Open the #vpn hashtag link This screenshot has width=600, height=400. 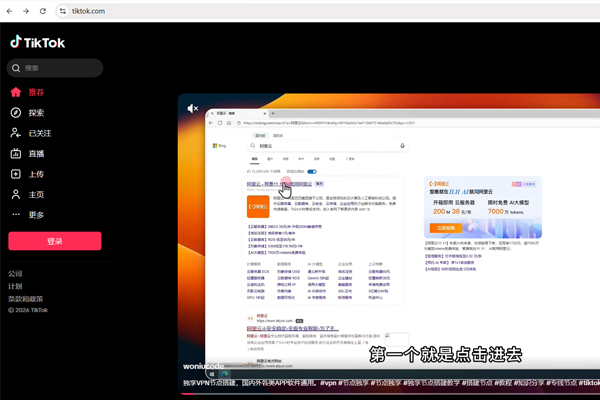pos(328,383)
